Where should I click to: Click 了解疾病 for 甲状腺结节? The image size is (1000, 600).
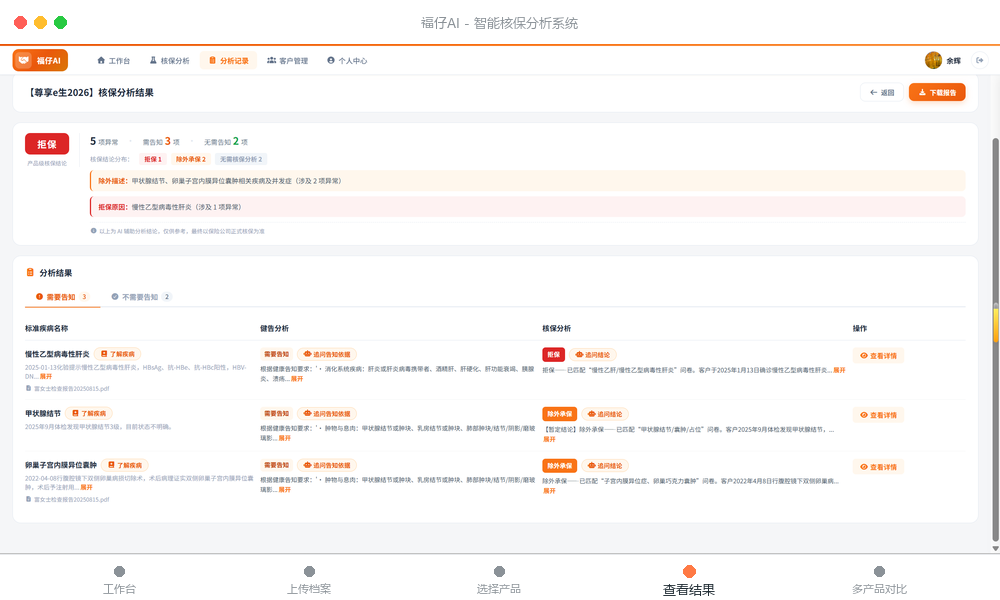tap(89, 413)
